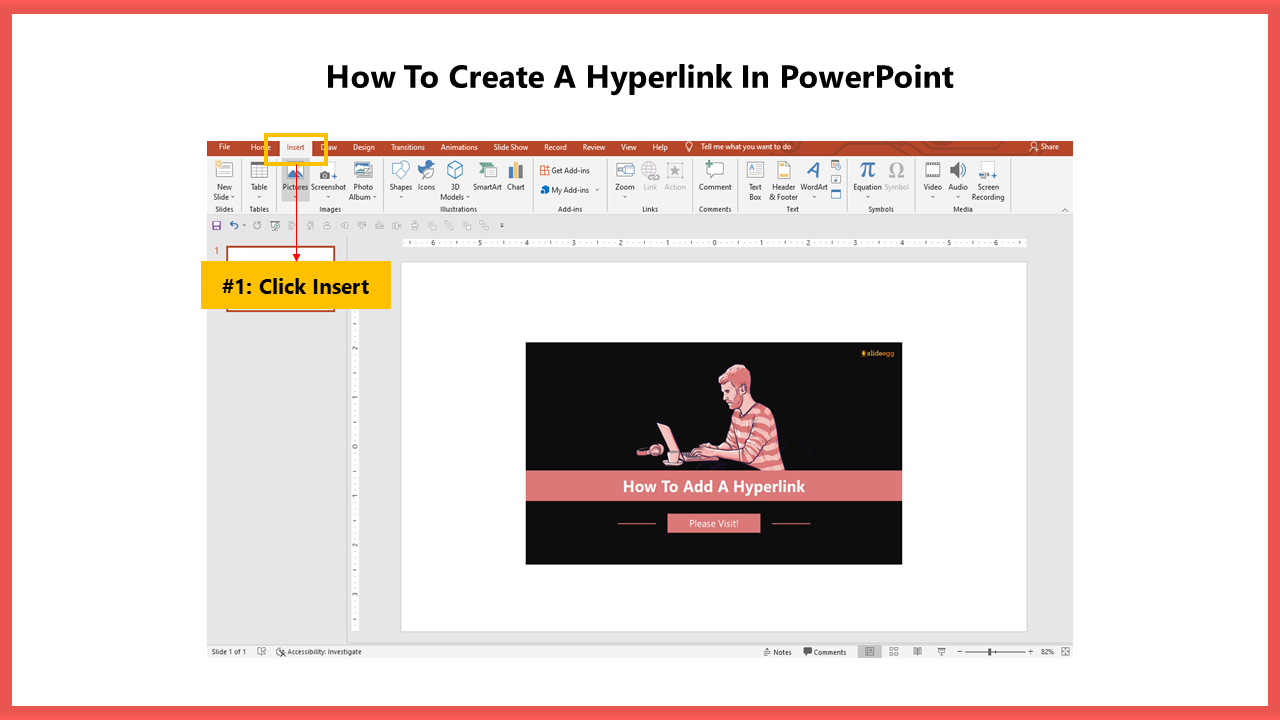Click the WordArt icon
The width and height of the screenshot is (1280, 720).
tap(813, 170)
